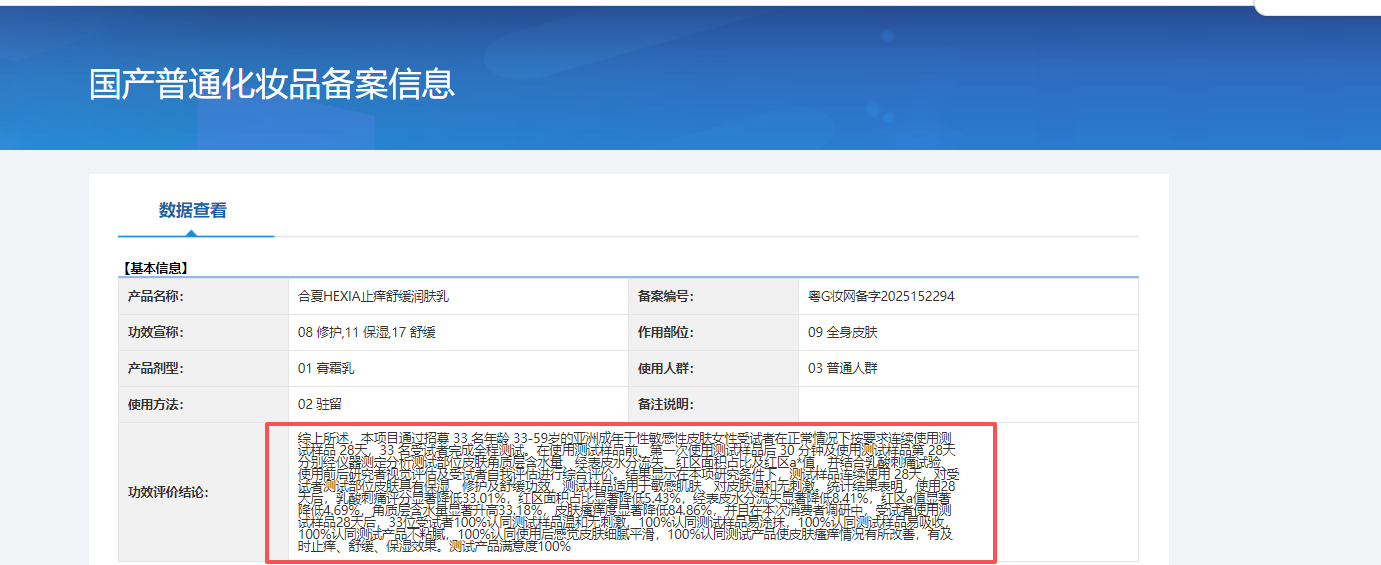This screenshot has height=565, width=1381.
Task: Click the 作用部位 label cell
Action: click(x=666, y=332)
